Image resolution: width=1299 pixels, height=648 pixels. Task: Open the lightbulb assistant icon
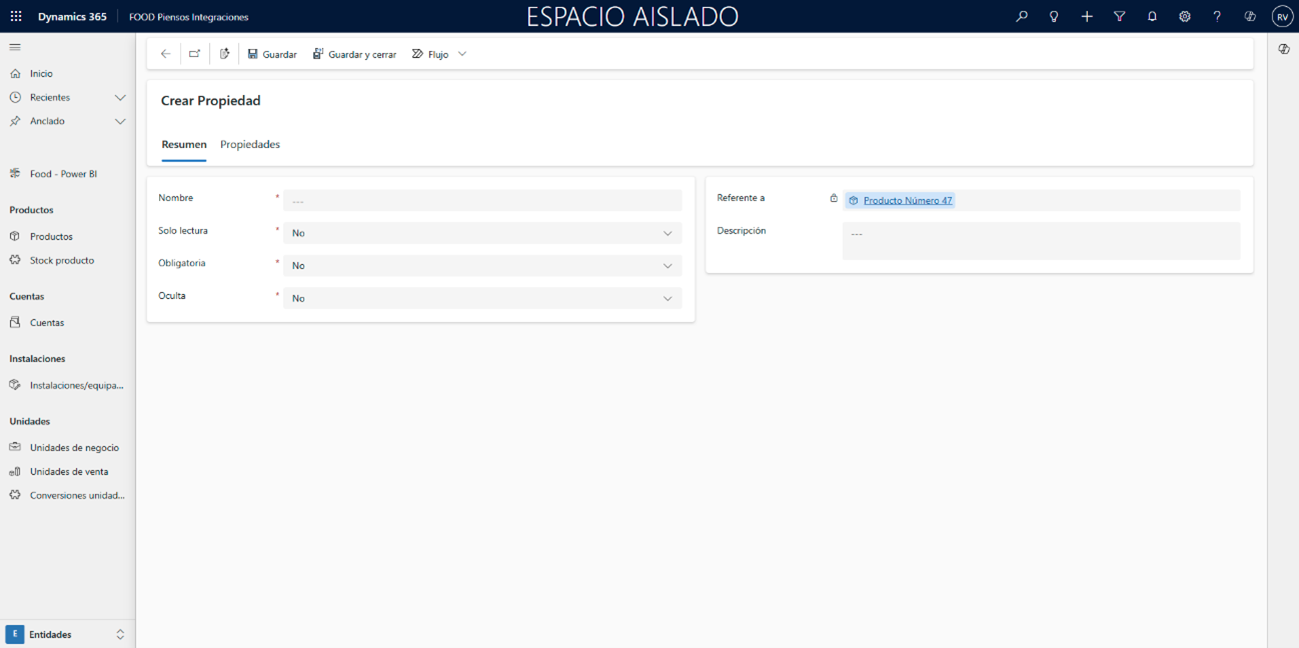click(1053, 17)
